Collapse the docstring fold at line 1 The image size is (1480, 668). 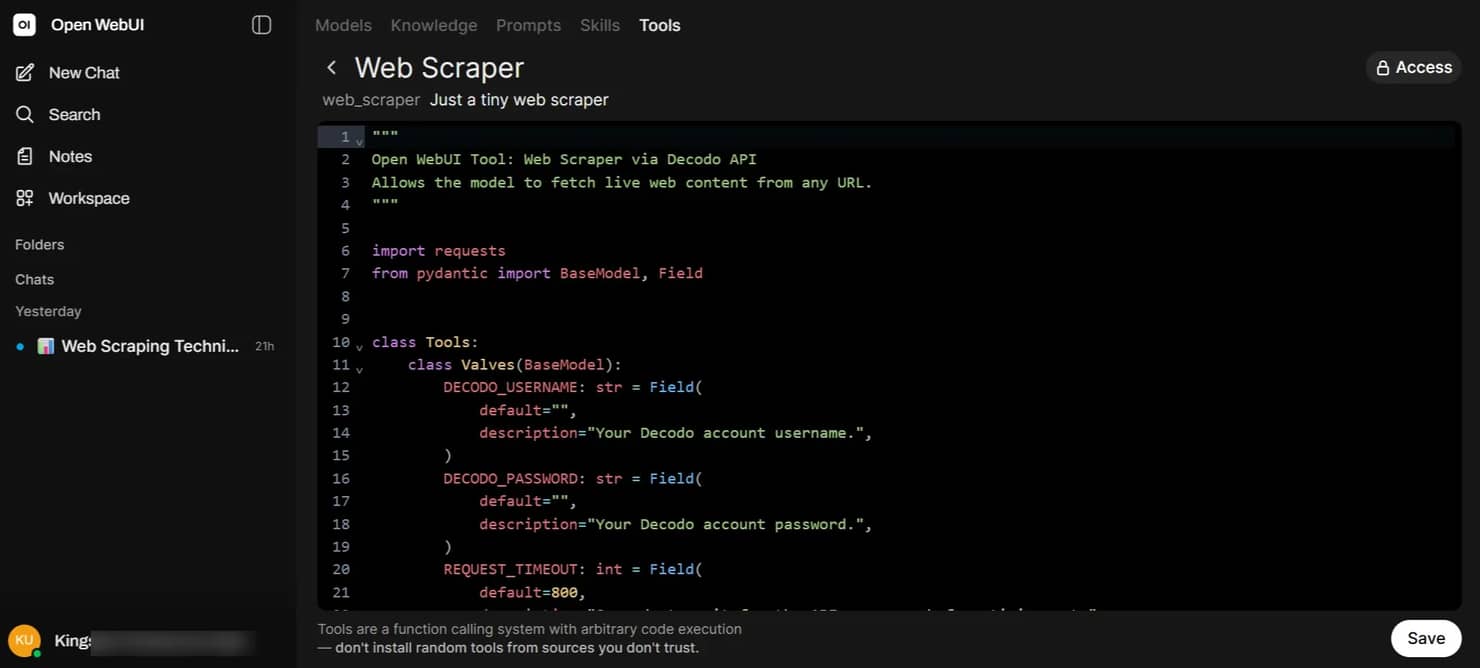(360, 141)
